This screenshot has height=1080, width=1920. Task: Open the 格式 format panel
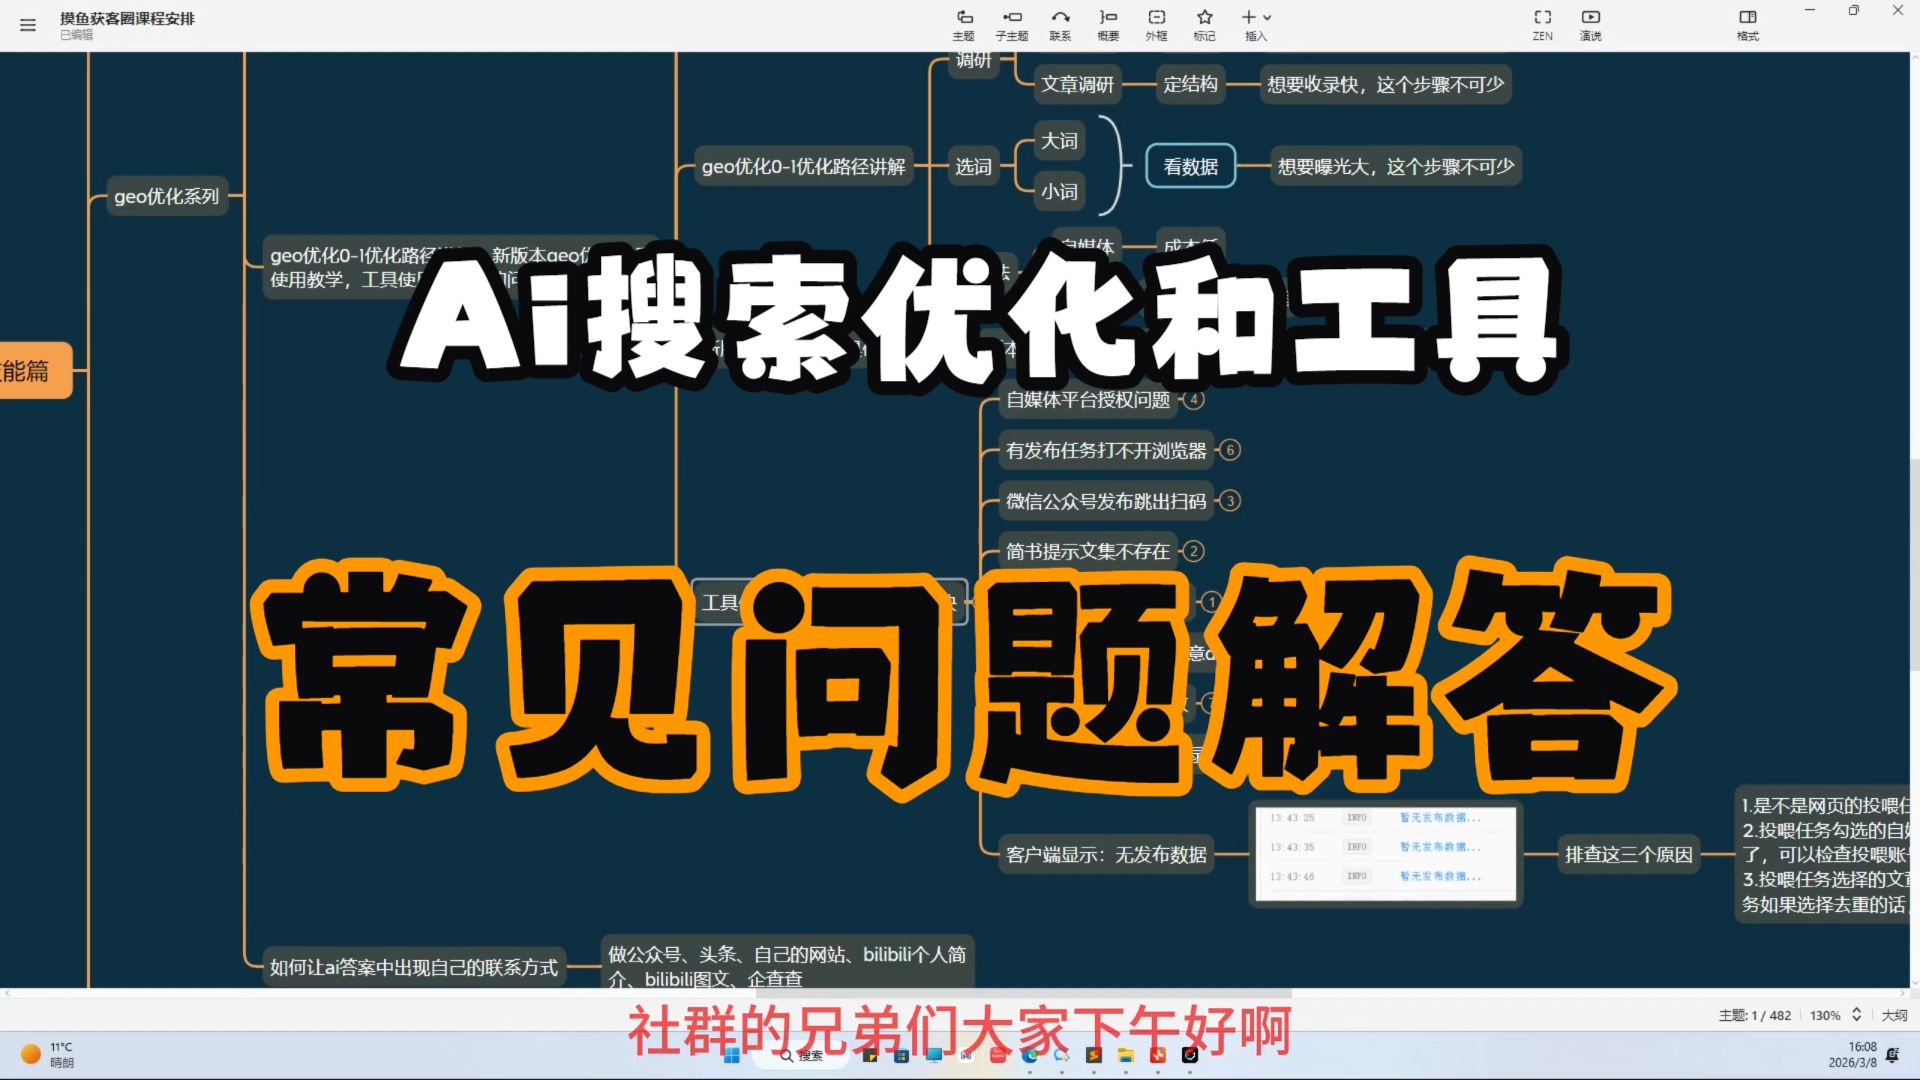(1747, 25)
